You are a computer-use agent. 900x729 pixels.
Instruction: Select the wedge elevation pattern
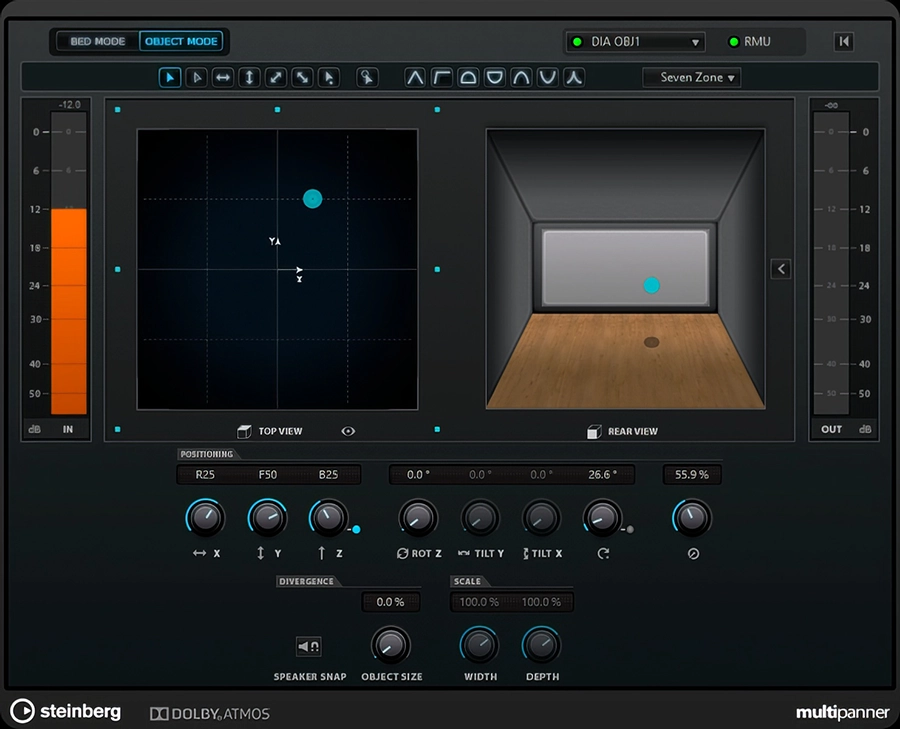(x=441, y=77)
